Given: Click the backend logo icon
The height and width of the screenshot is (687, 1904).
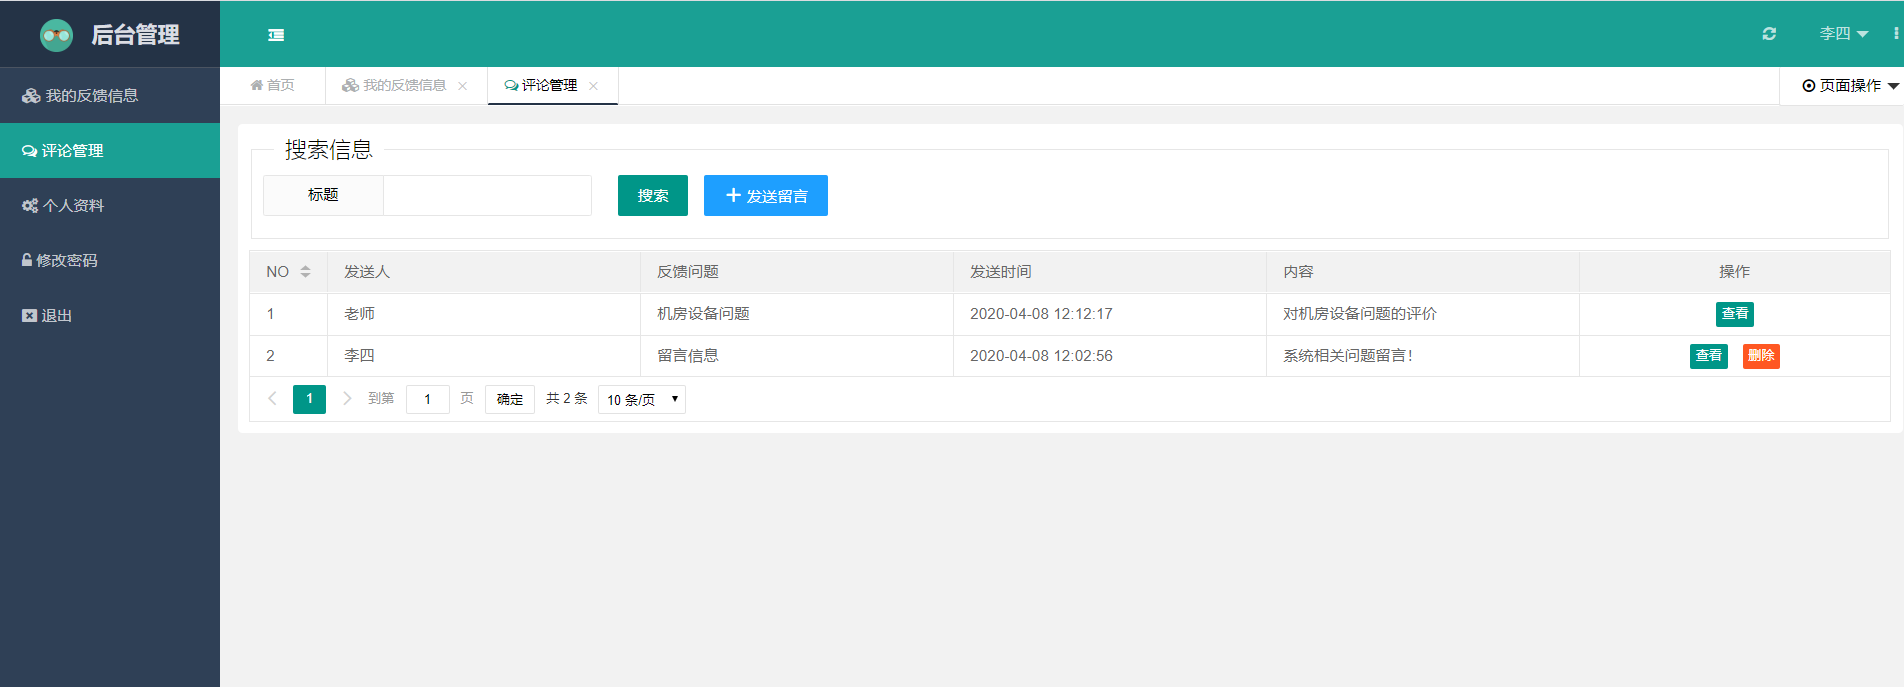Looking at the screenshot, I should pos(56,35).
